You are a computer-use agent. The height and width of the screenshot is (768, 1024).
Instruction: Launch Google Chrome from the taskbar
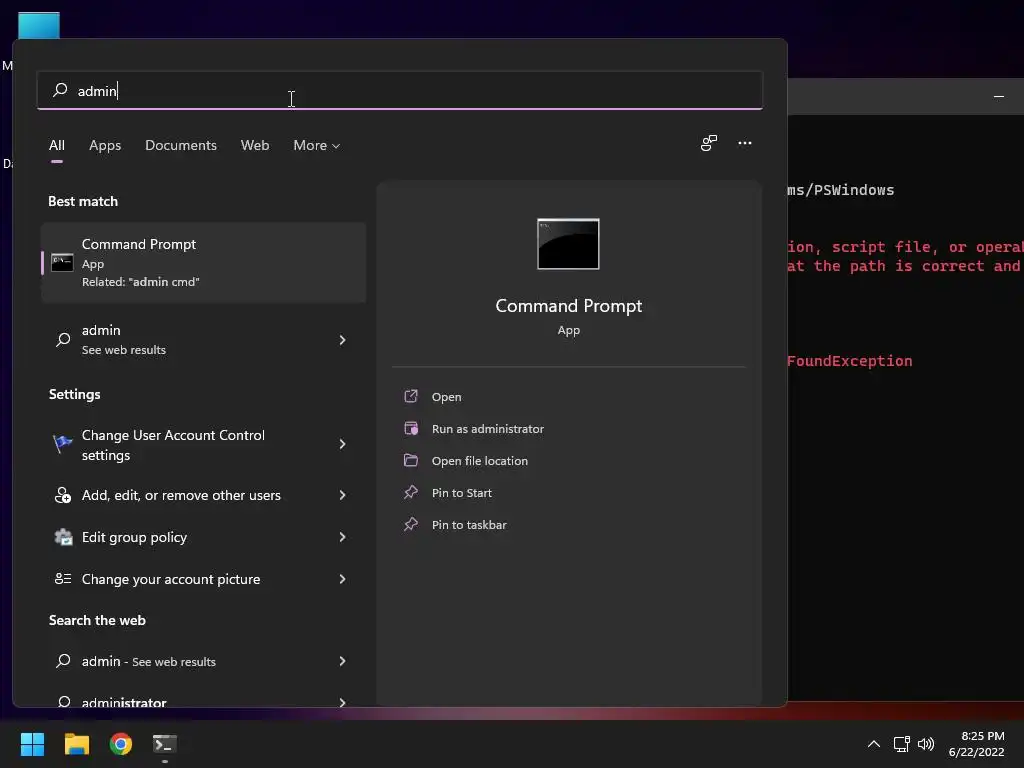(121, 744)
